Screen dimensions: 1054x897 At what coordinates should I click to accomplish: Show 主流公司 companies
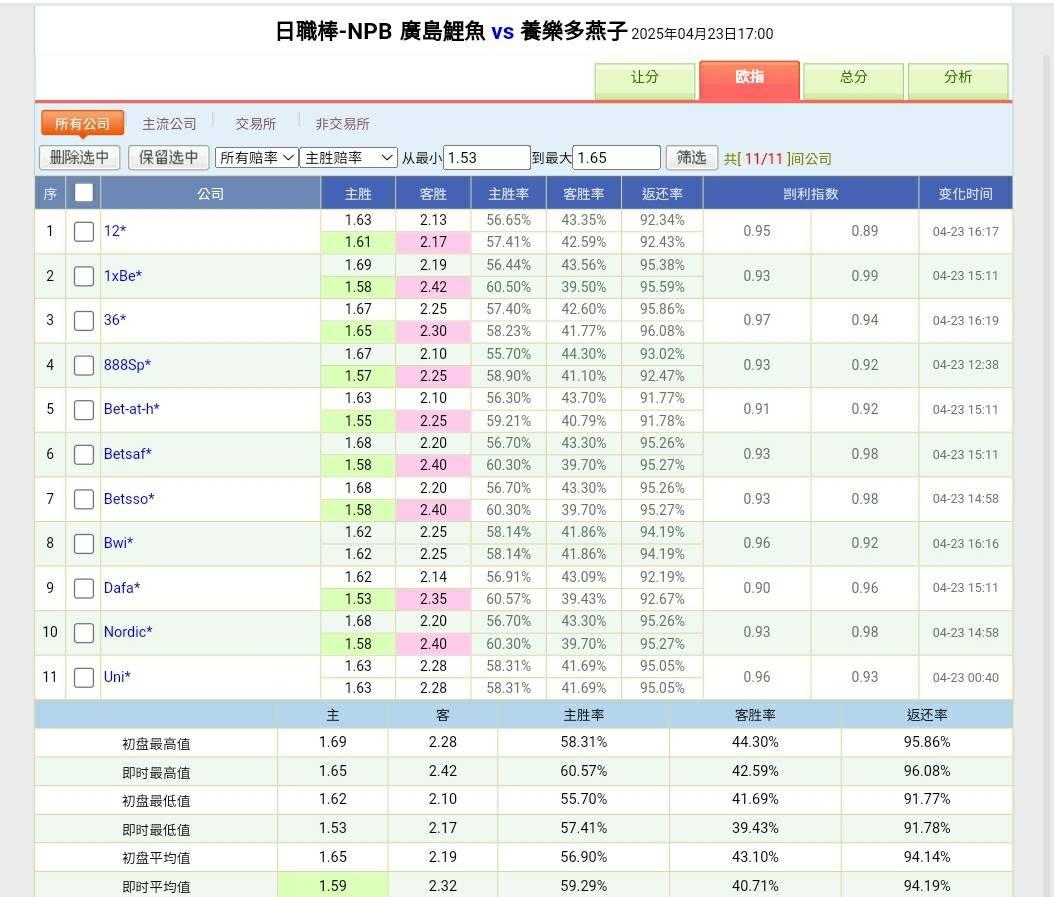169,124
